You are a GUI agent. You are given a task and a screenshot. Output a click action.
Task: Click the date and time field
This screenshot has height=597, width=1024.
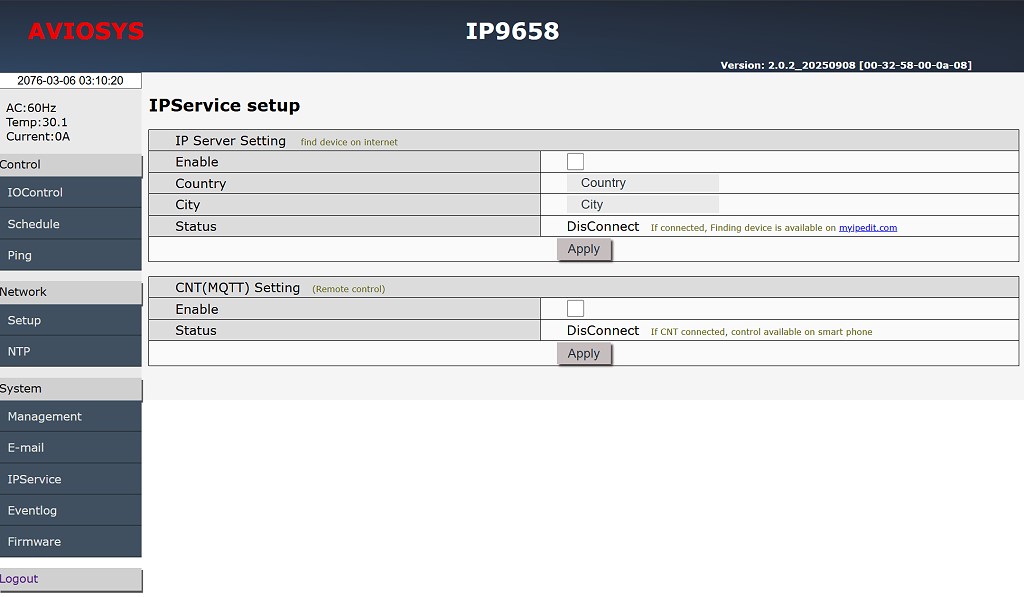[70, 81]
